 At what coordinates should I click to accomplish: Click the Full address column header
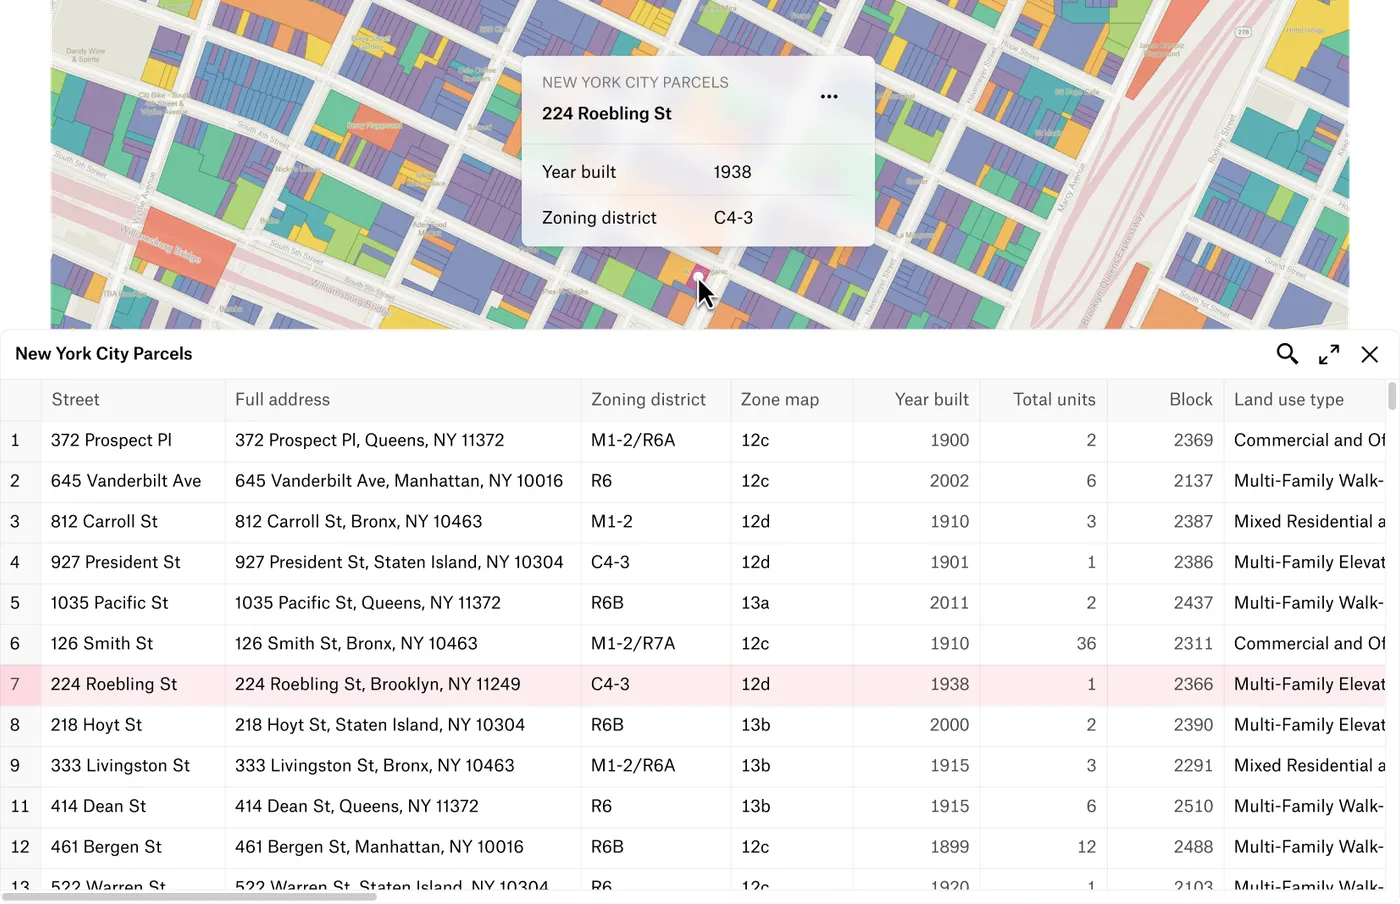click(x=403, y=400)
